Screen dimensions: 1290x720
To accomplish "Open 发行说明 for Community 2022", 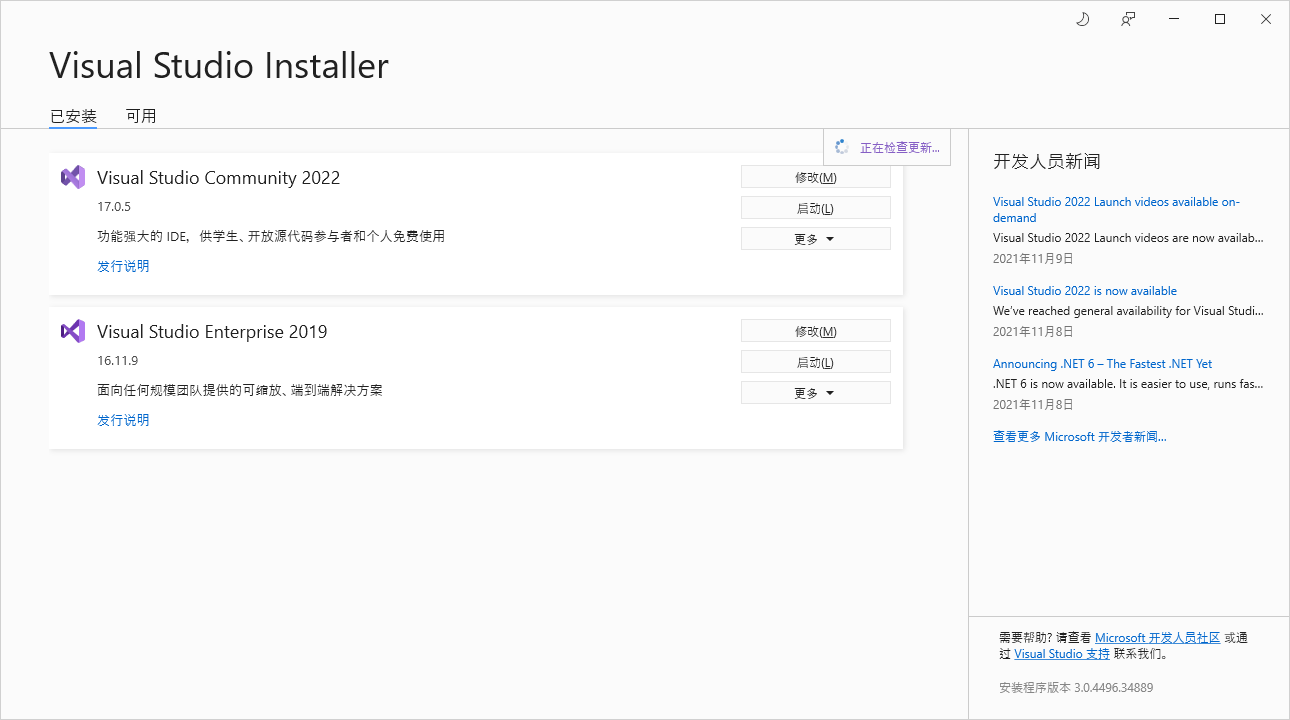I will pyautogui.click(x=123, y=265).
